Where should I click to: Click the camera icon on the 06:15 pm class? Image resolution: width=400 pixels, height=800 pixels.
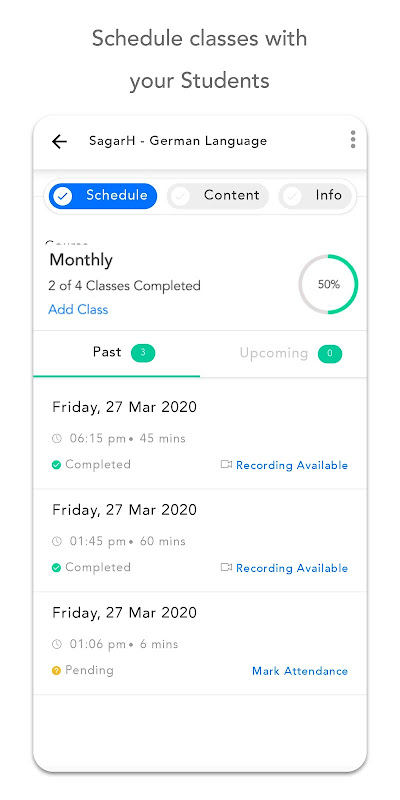pyautogui.click(x=226, y=464)
